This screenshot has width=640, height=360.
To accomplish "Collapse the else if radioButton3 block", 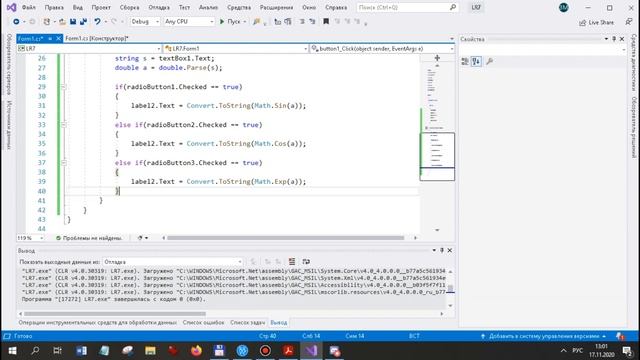I will pos(63,163).
